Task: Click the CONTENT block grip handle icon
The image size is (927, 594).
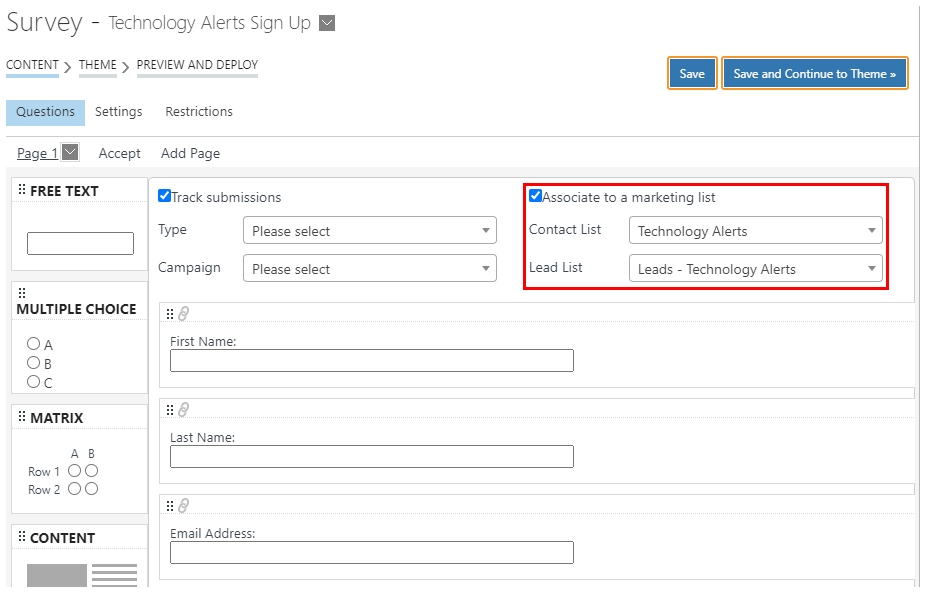Action: 22,536
